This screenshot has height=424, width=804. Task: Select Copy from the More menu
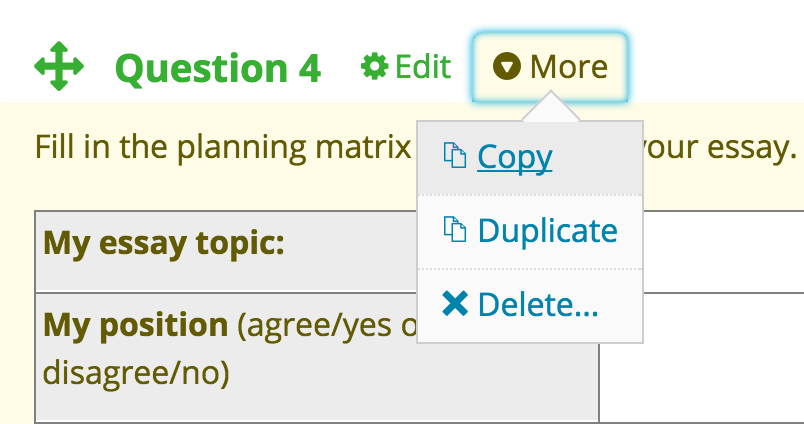coord(530,157)
